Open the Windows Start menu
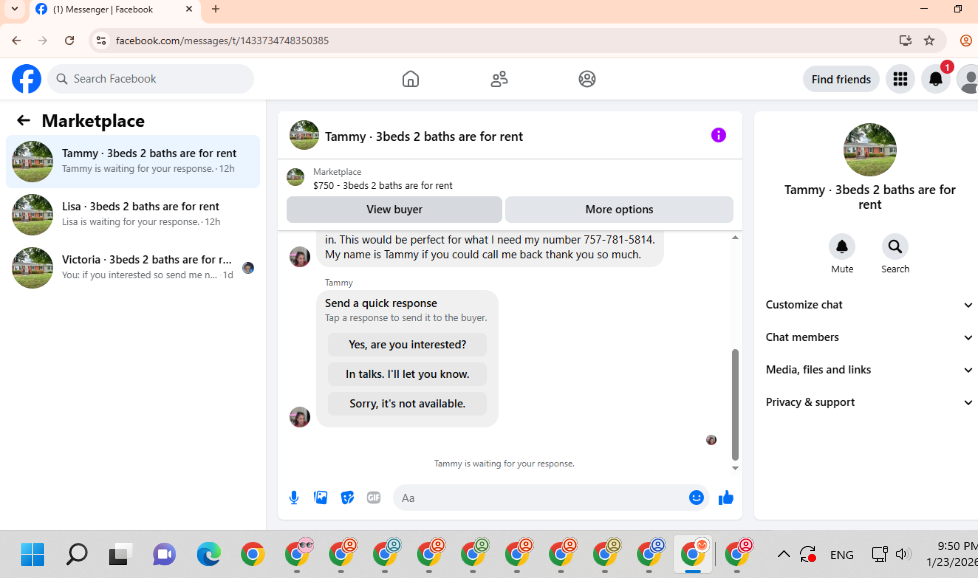The width and height of the screenshot is (978, 578). (x=32, y=554)
